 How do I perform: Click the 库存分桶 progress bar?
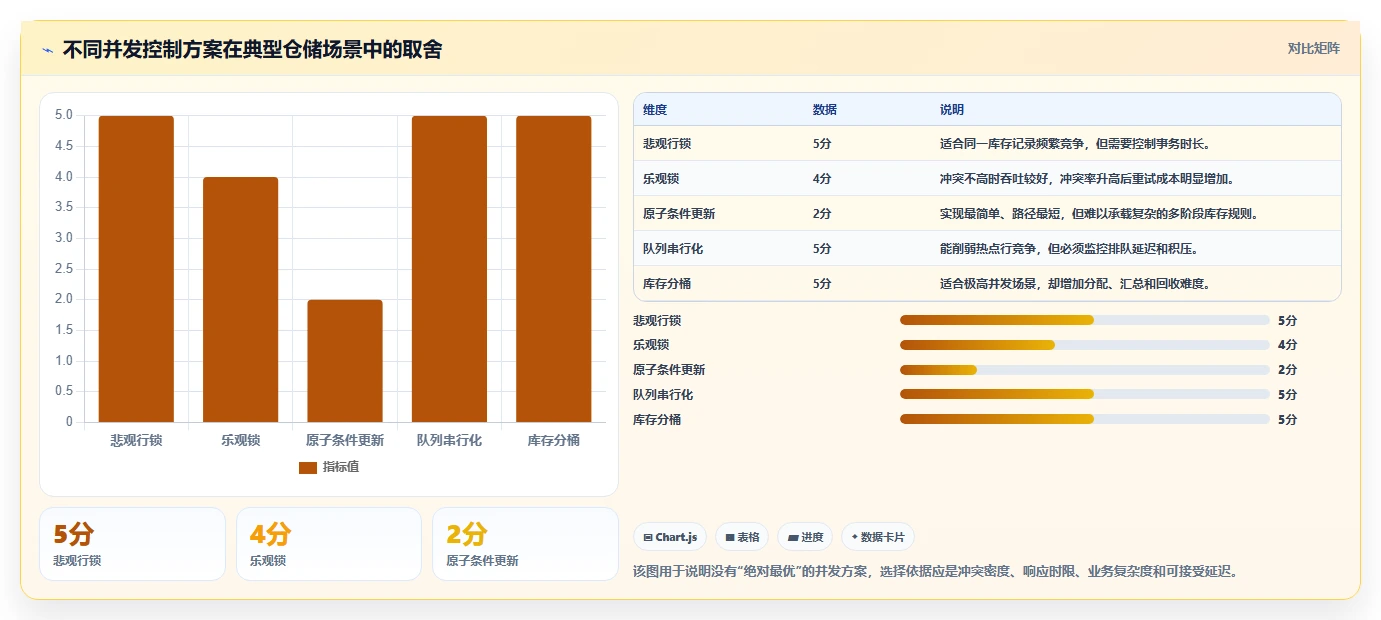point(1085,419)
